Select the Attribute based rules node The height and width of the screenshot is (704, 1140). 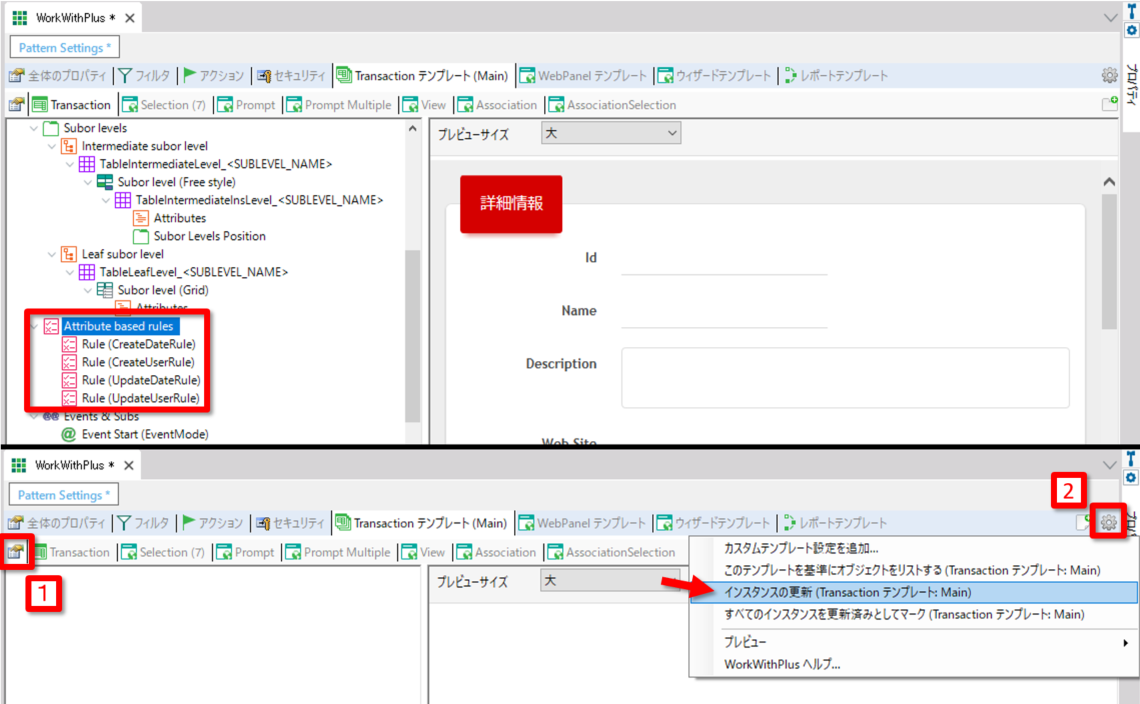tap(119, 326)
